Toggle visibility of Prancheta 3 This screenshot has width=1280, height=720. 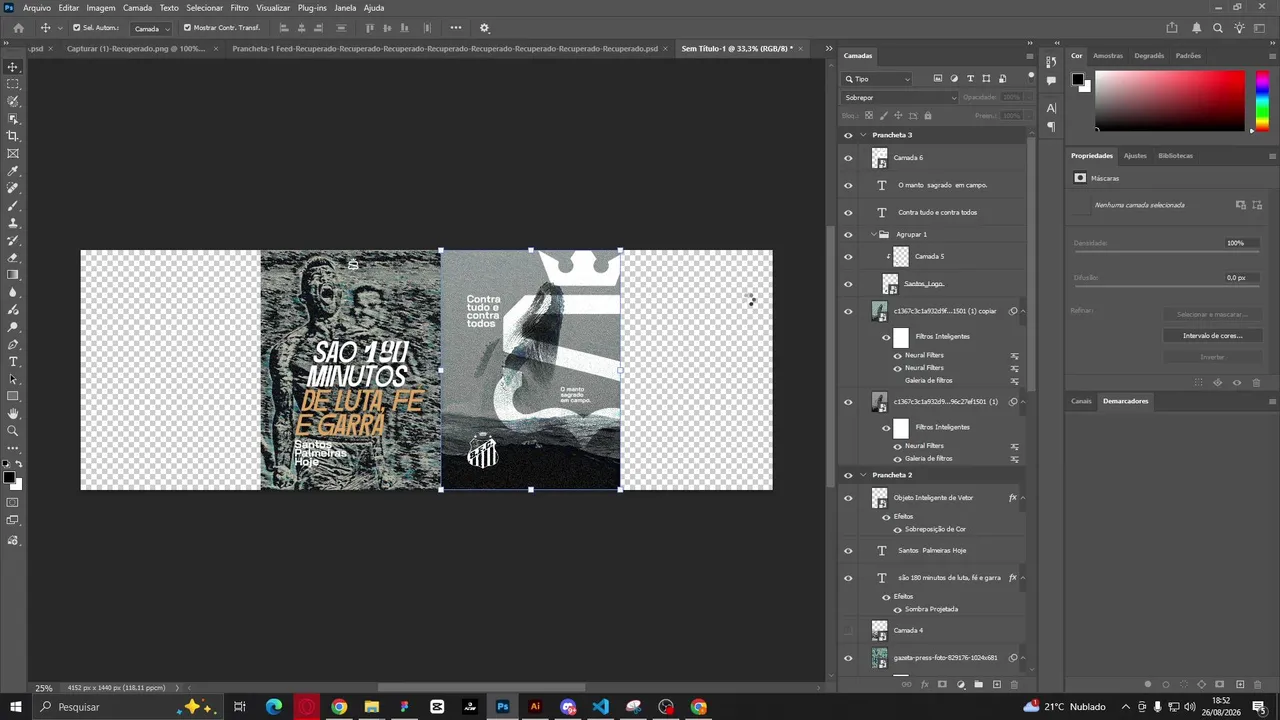click(x=848, y=135)
